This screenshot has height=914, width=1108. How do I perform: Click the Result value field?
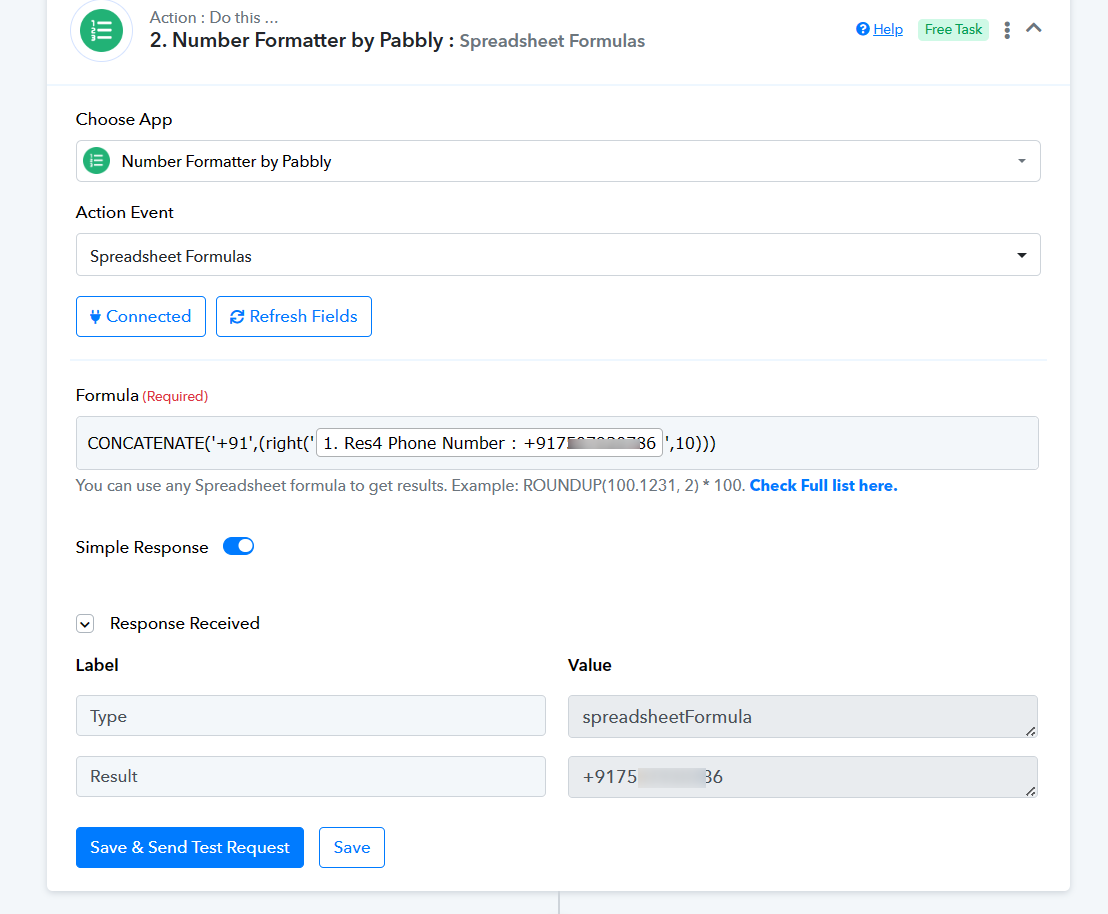[803, 777]
